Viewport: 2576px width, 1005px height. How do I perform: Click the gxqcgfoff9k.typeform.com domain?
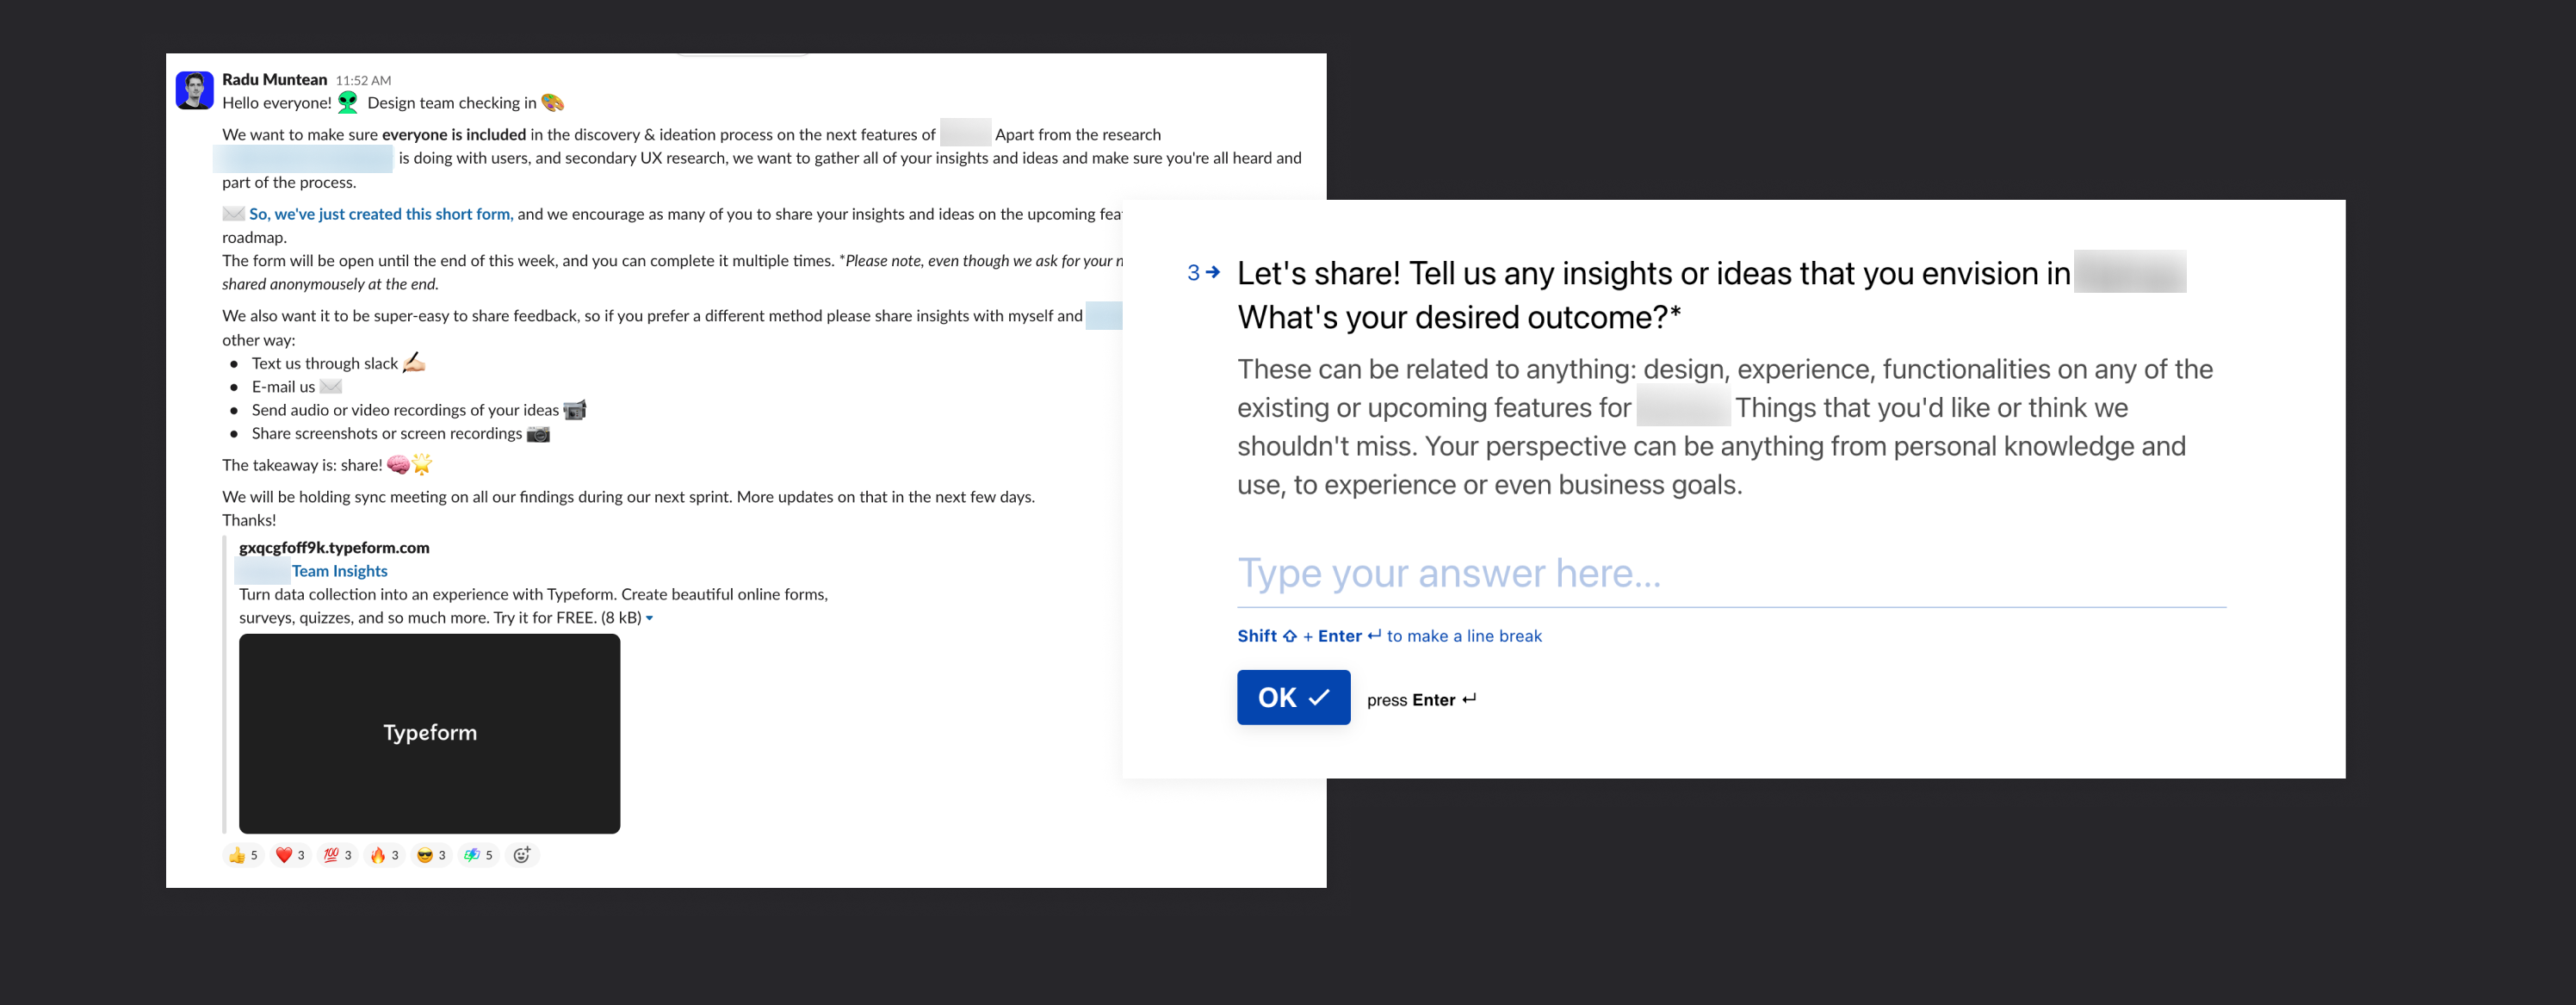click(334, 547)
